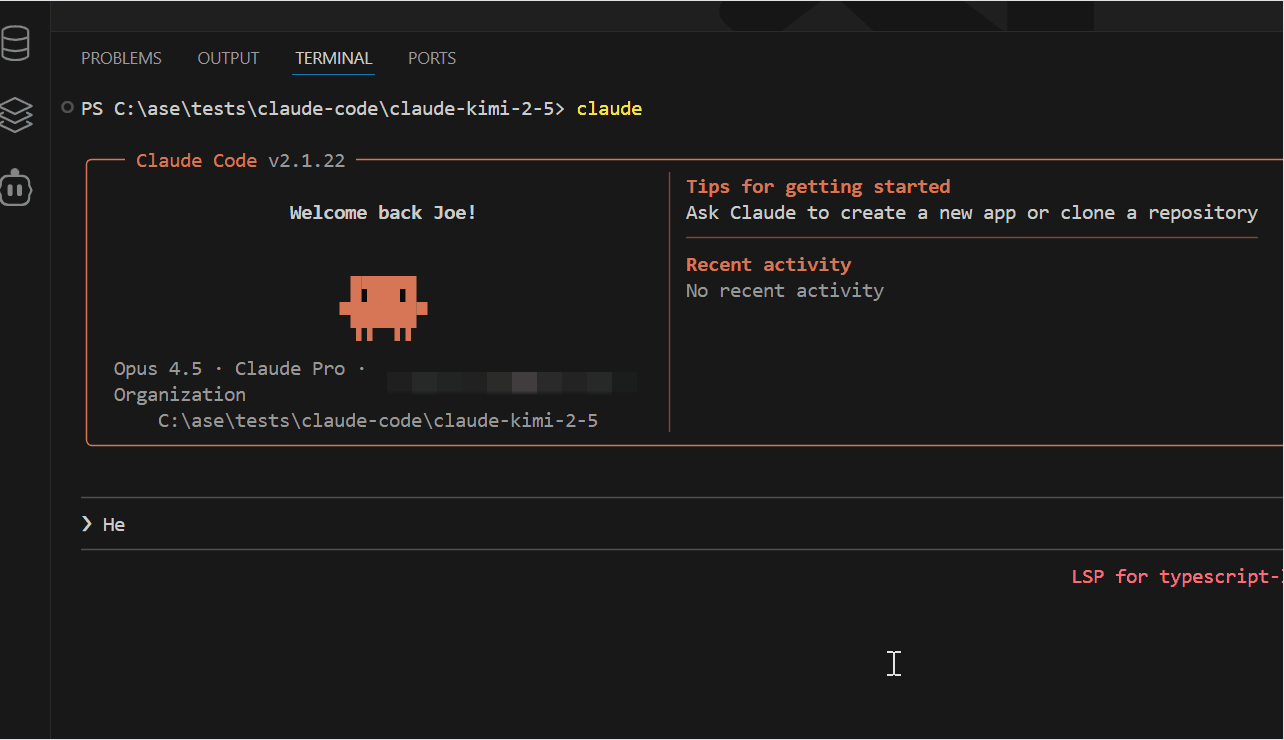The height and width of the screenshot is (740, 1284).
Task: Select the TERMINAL tab
Action: [333, 58]
